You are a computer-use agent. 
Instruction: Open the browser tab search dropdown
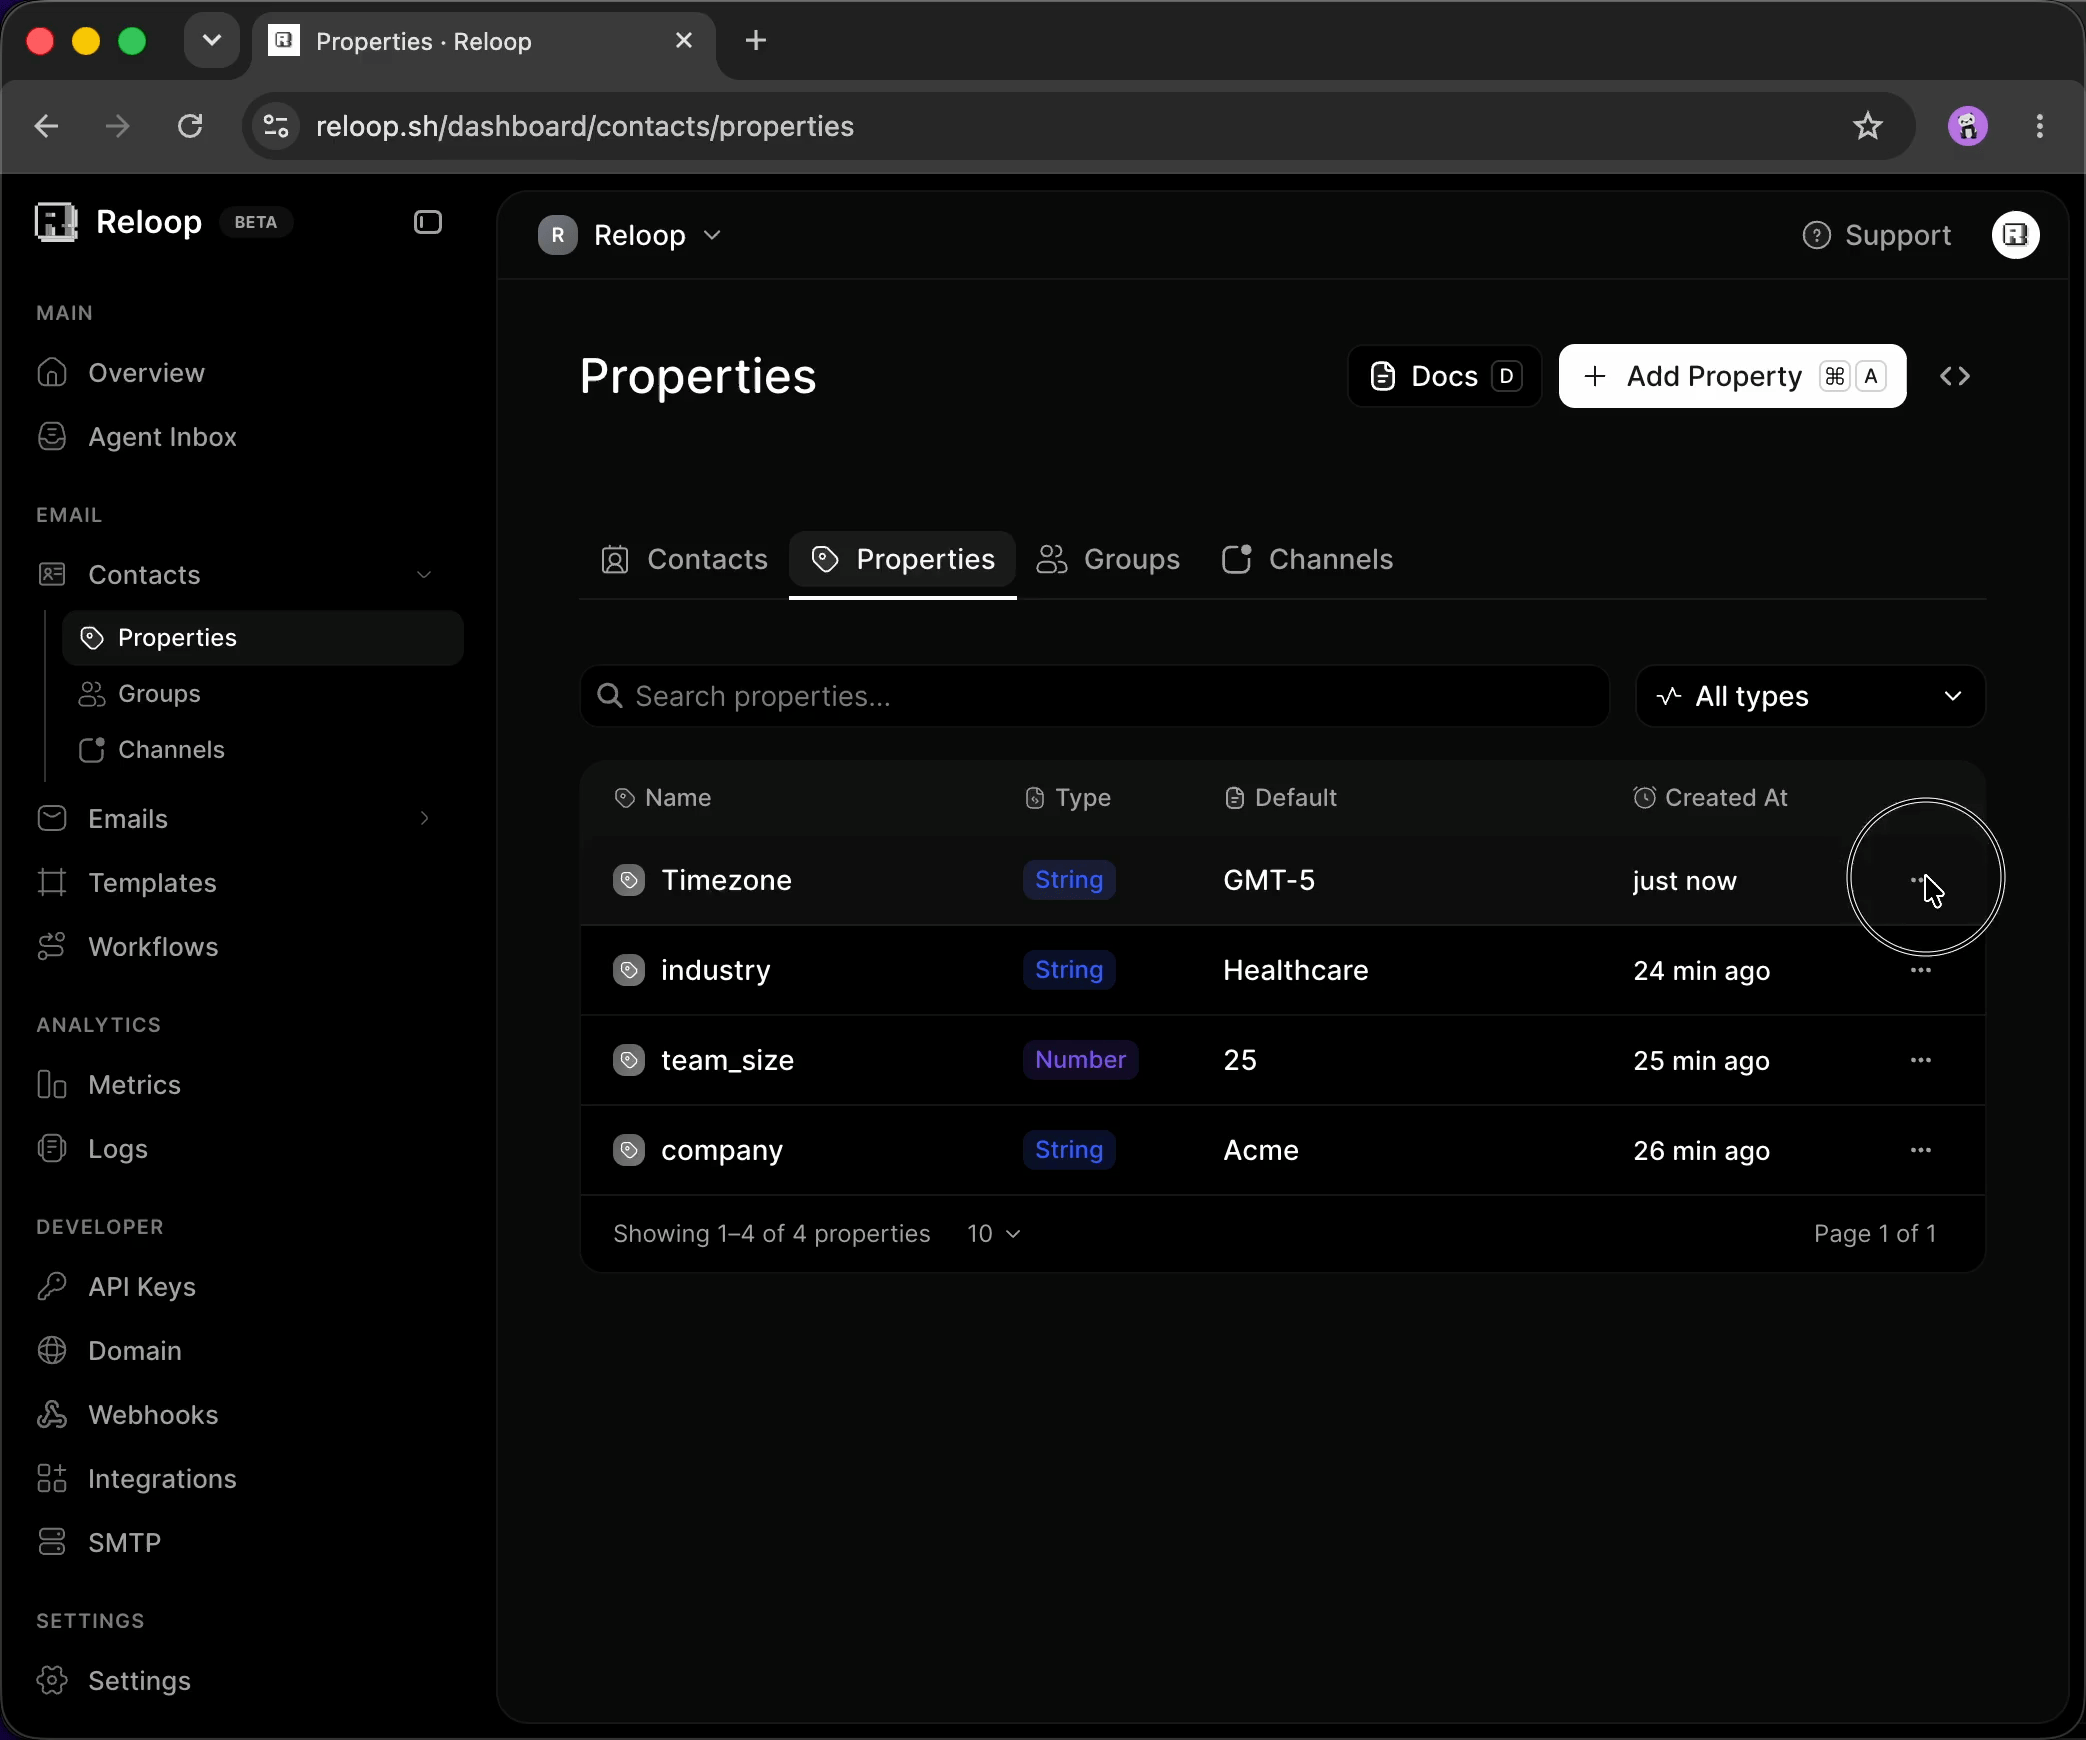click(x=211, y=41)
